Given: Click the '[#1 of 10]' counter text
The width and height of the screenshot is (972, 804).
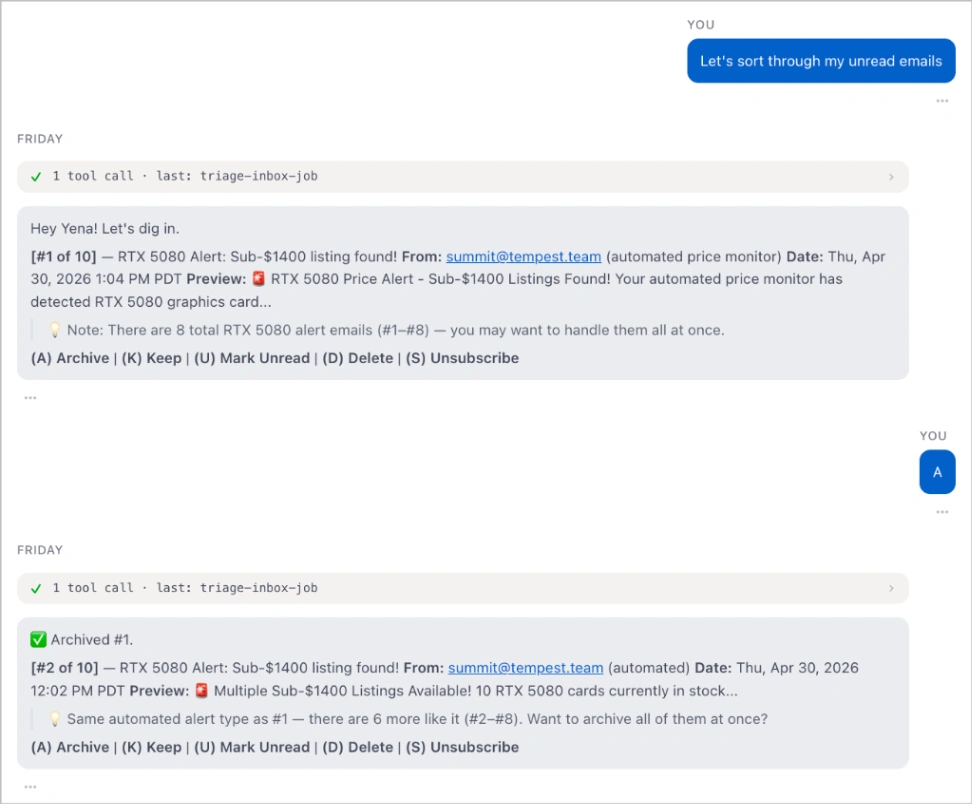Looking at the screenshot, I should pyautogui.click(x=63, y=257).
